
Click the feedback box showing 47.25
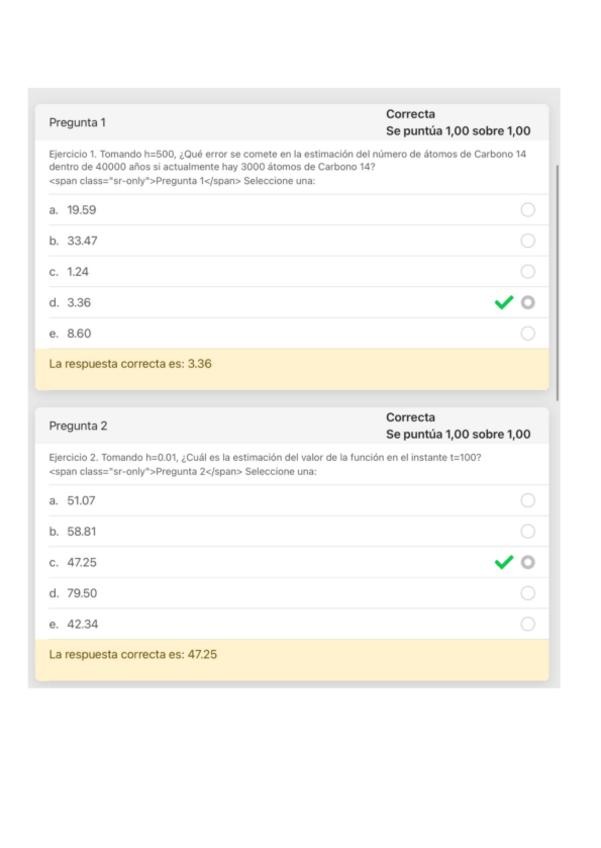[291, 655]
